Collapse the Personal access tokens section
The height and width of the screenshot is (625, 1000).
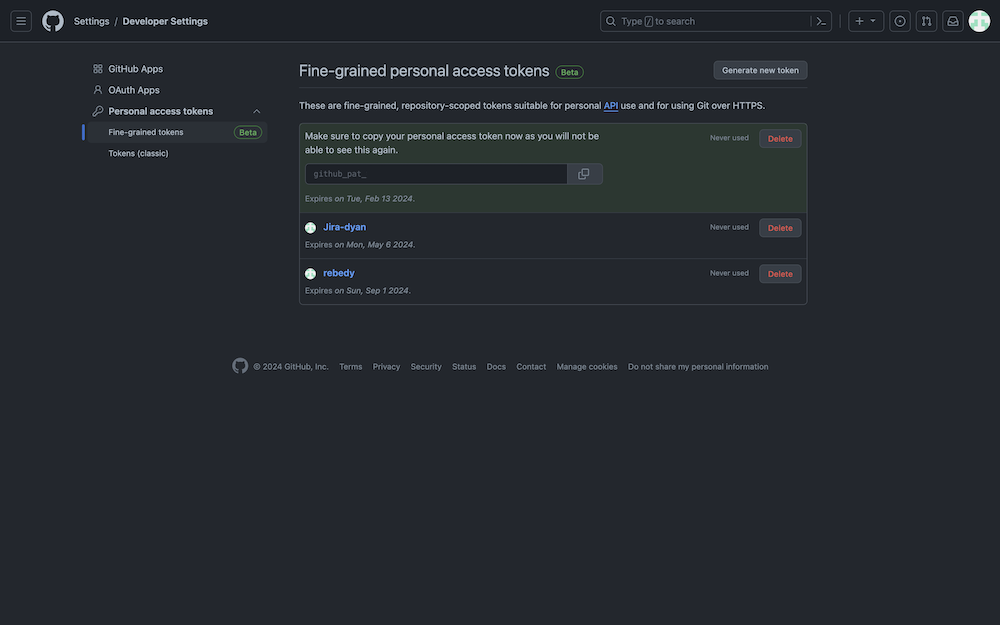point(256,111)
